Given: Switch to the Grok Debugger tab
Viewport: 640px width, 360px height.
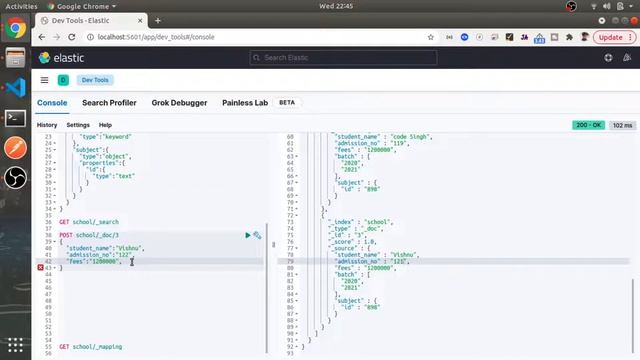Looking at the screenshot, I should click(179, 103).
